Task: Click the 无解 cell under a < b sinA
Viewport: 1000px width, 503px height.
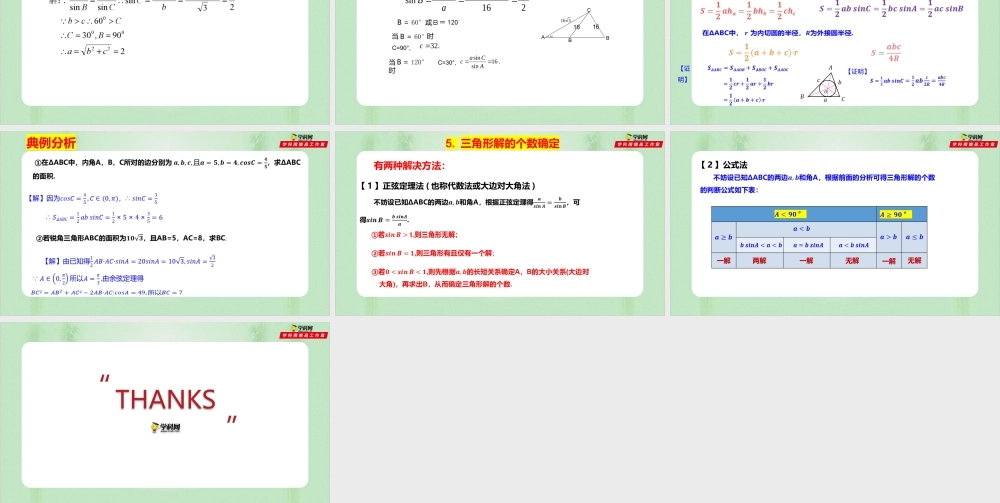Action: pyautogui.click(x=853, y=261)
